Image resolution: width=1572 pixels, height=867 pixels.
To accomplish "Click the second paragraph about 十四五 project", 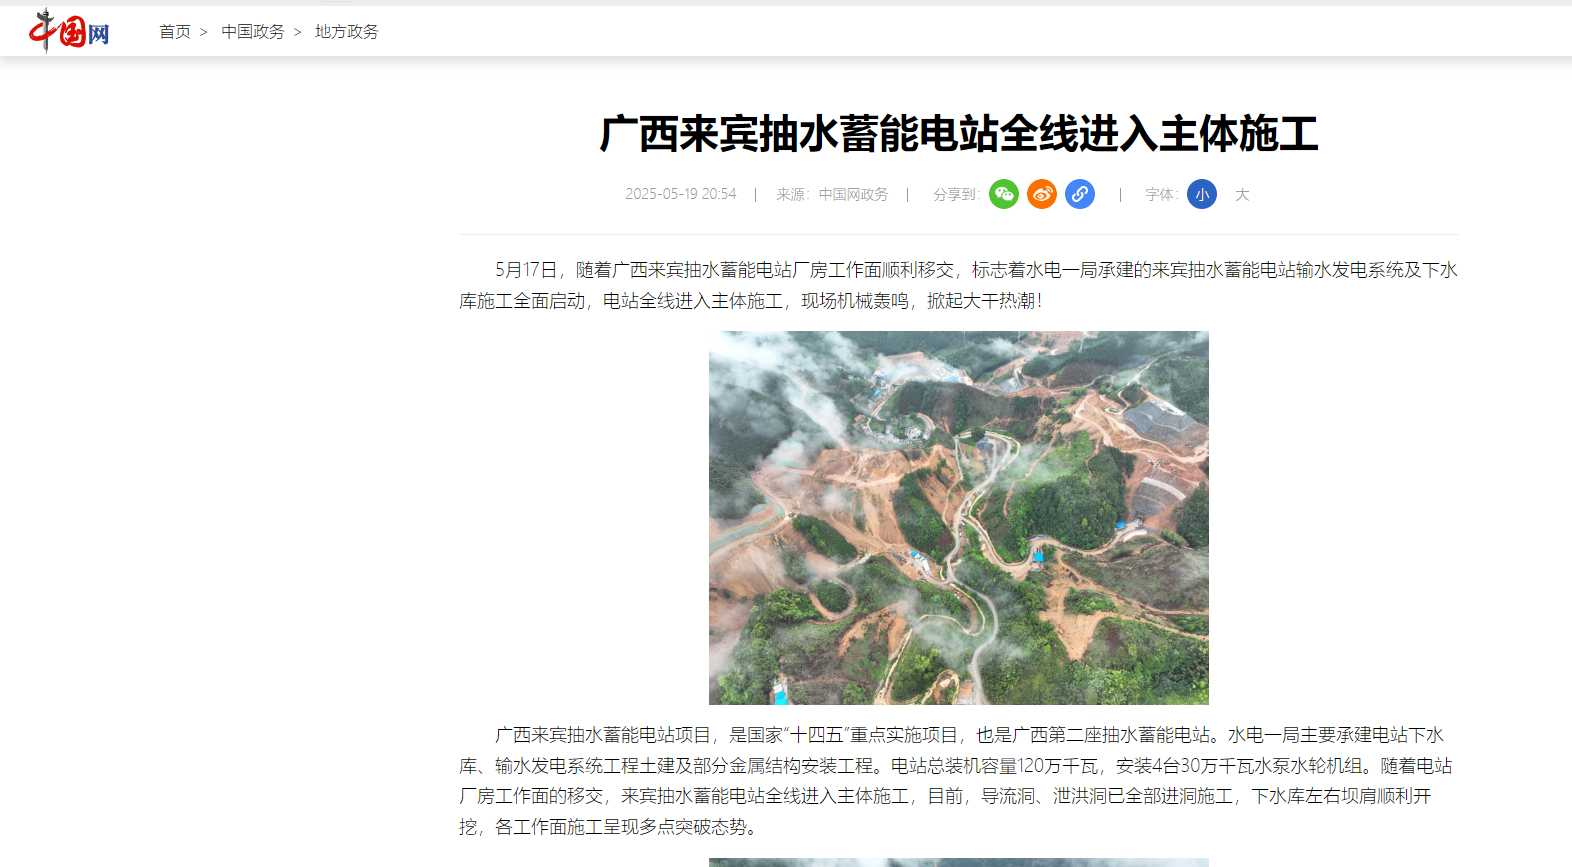I will coord(959,781).
